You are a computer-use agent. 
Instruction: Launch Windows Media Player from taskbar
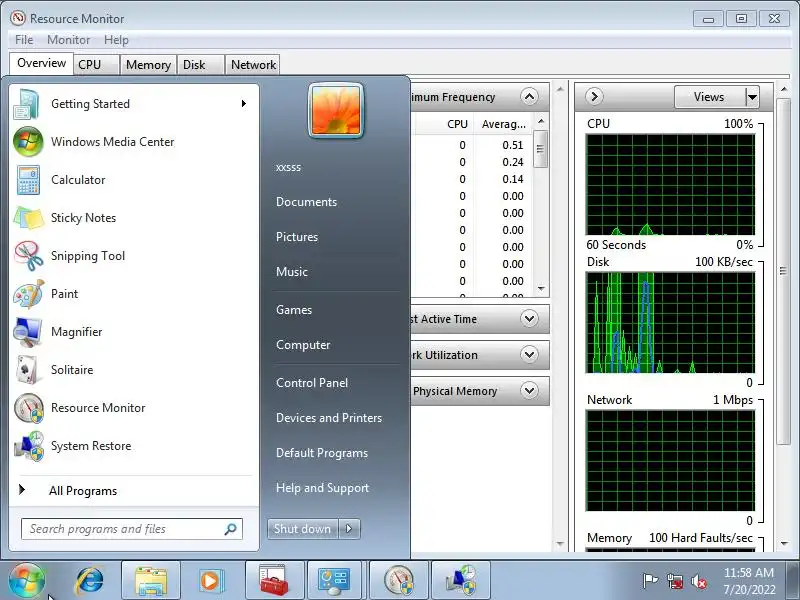210,581
